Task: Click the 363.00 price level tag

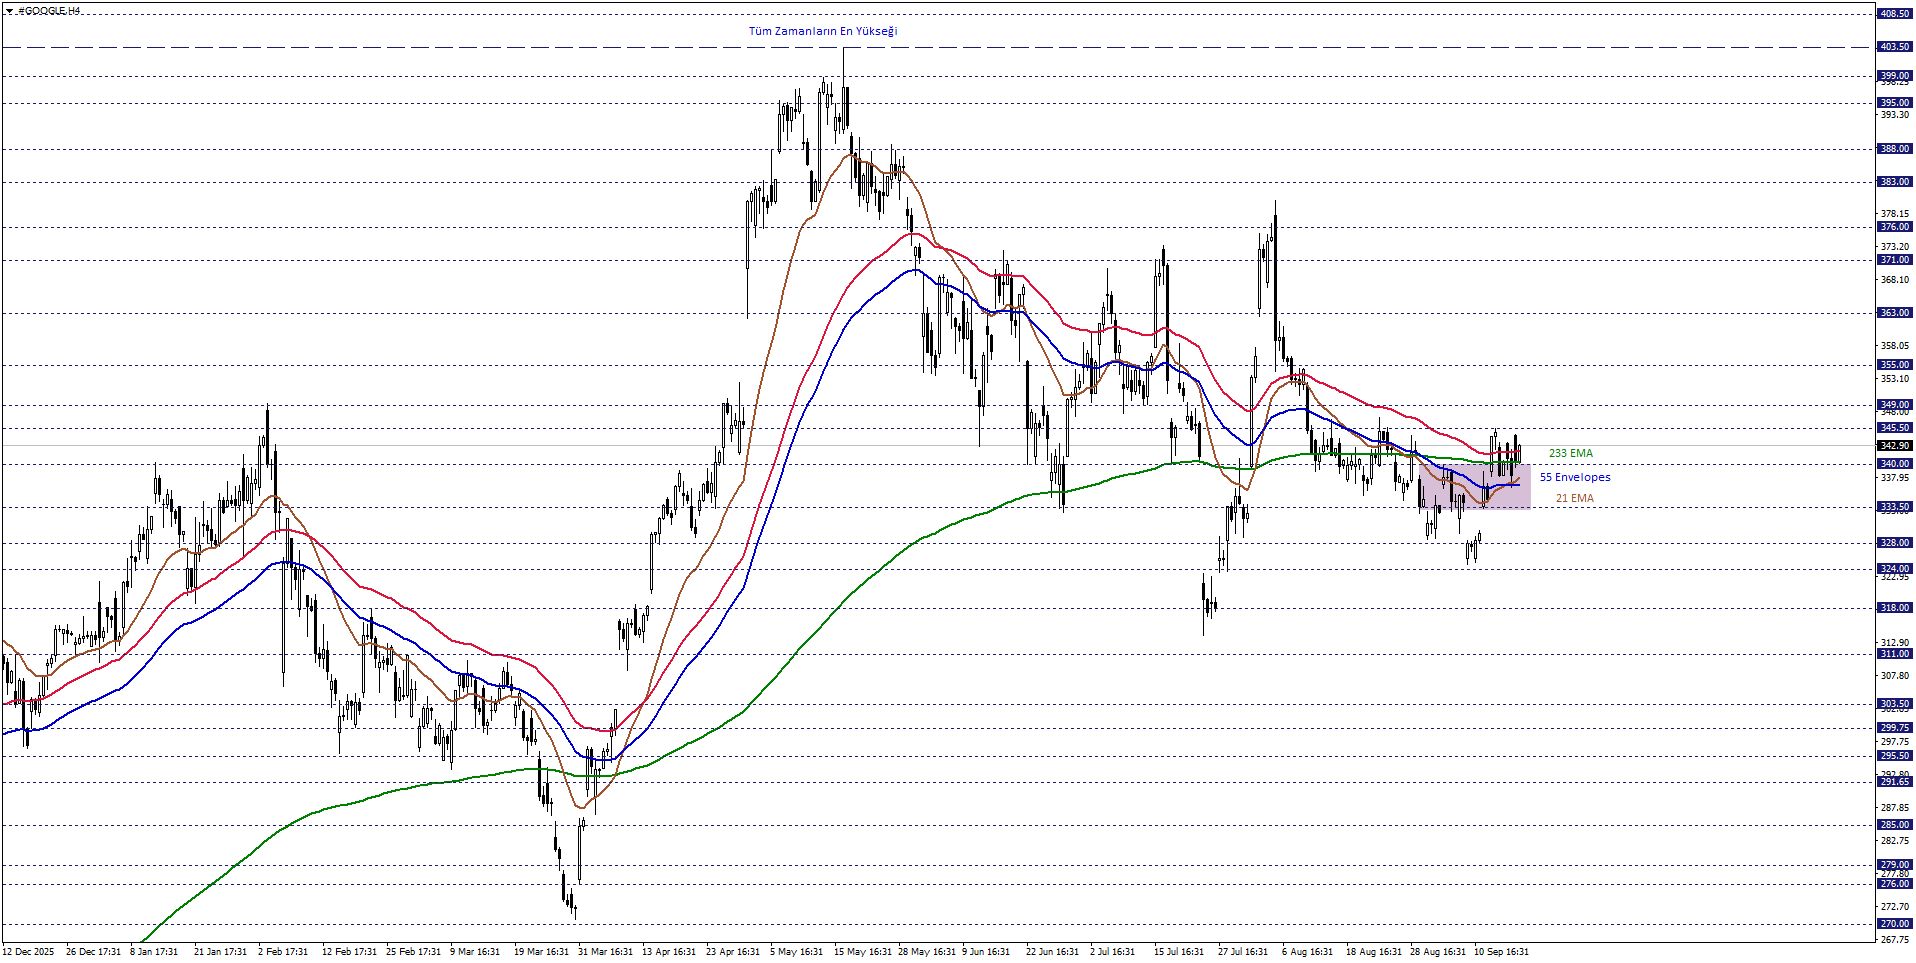Action: tap(1895, 313)
